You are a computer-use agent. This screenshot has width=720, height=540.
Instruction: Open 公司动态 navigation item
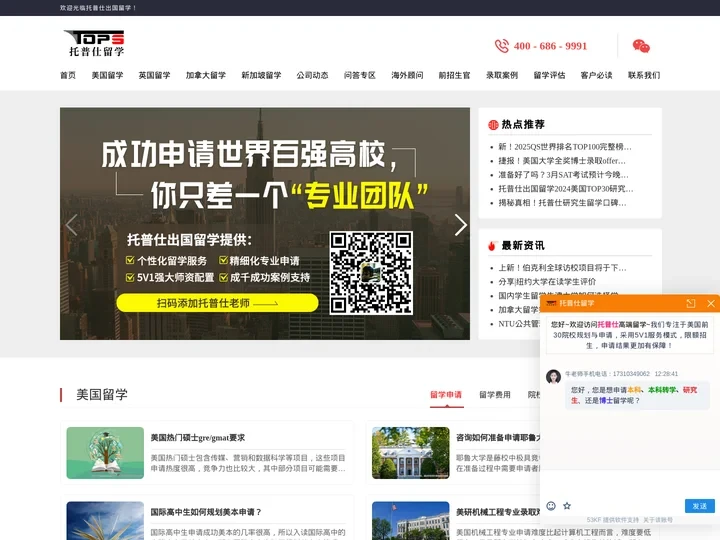coord(312,75)
